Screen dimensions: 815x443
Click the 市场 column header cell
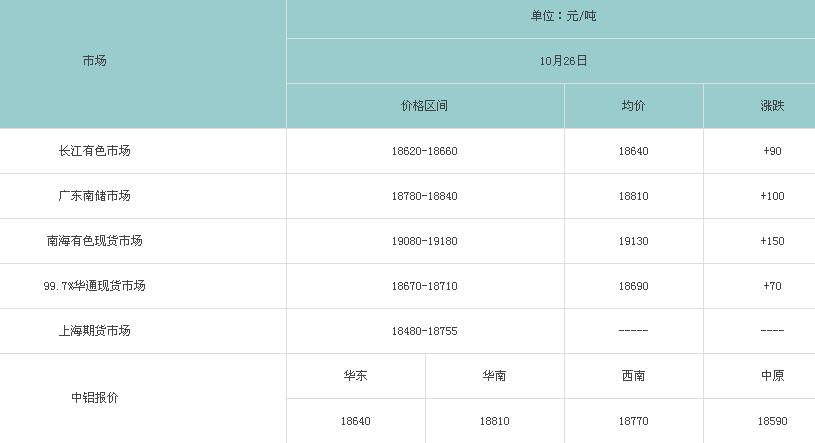point(95,61)
